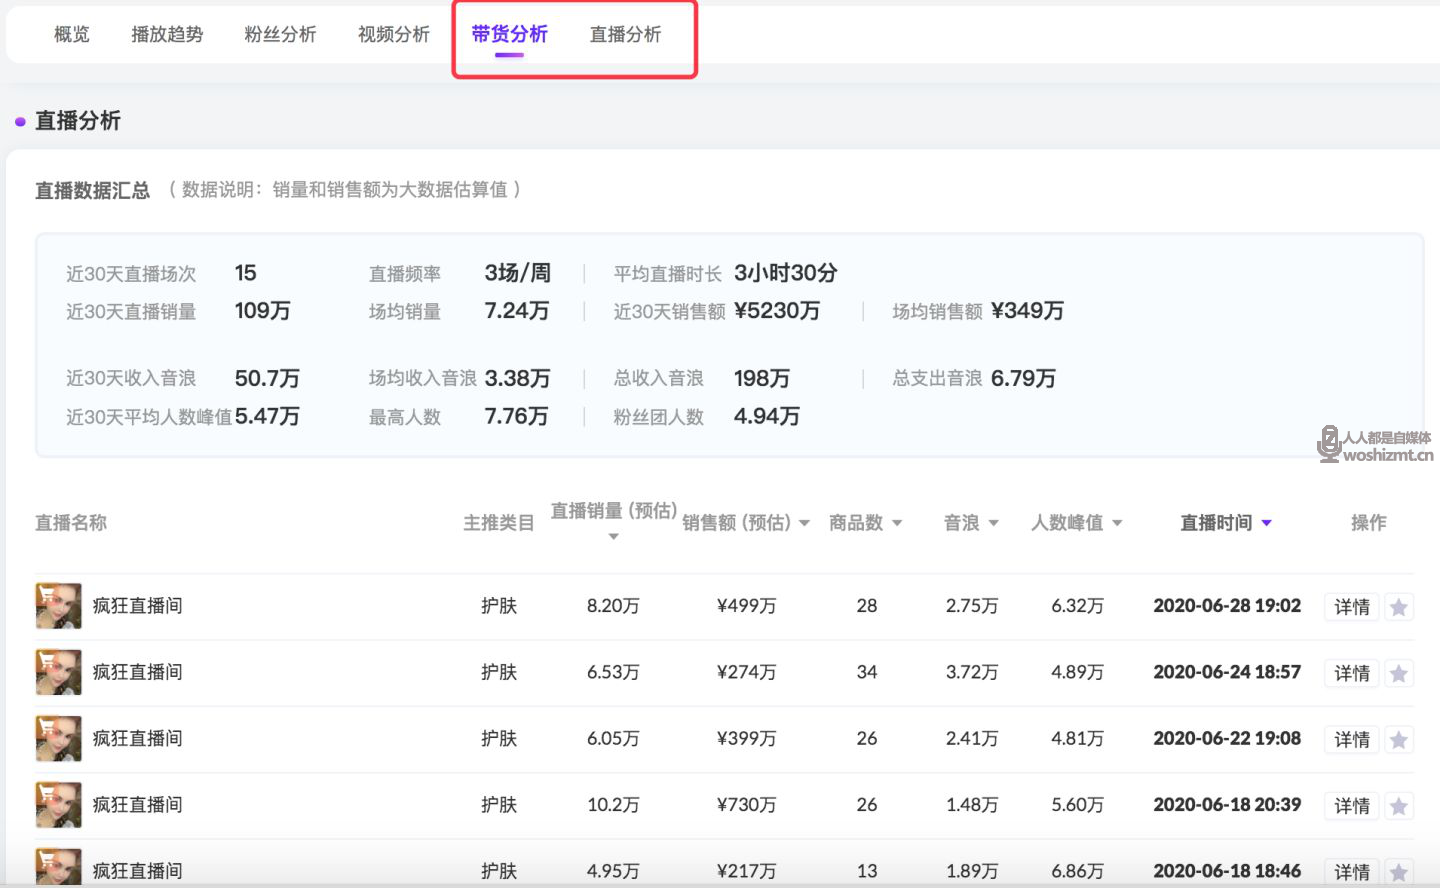1440x888 pixels.
Task: Select the 带货分析 tab
Action: tap(510, 34)
